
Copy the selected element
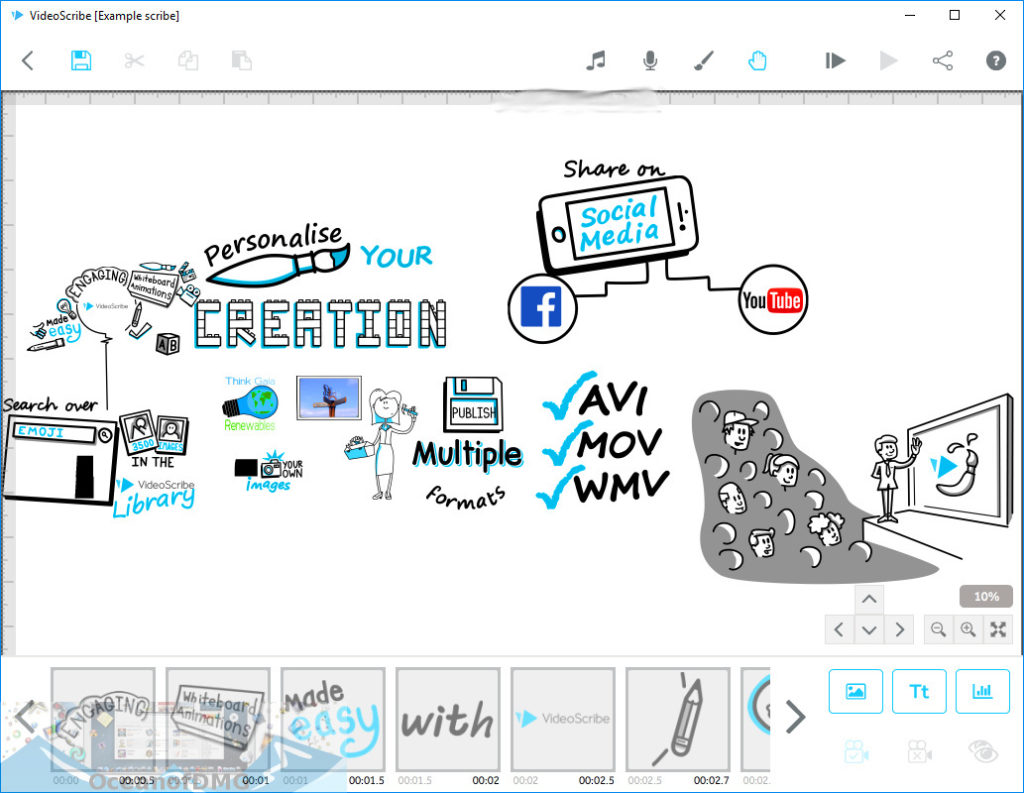pyautogui.click(x=188, y=61)
